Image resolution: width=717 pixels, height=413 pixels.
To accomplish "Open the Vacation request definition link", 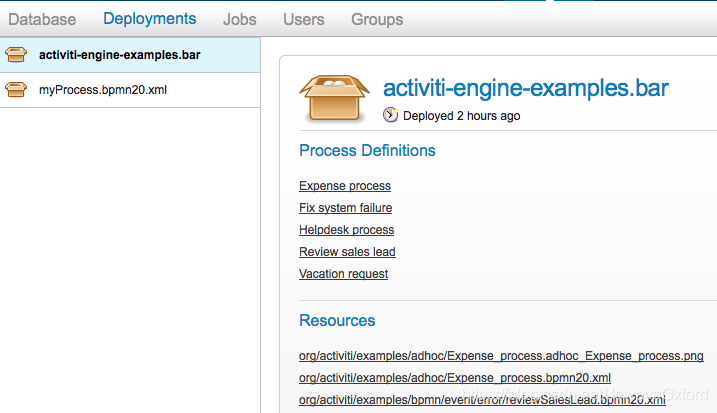I will (343, 274).
